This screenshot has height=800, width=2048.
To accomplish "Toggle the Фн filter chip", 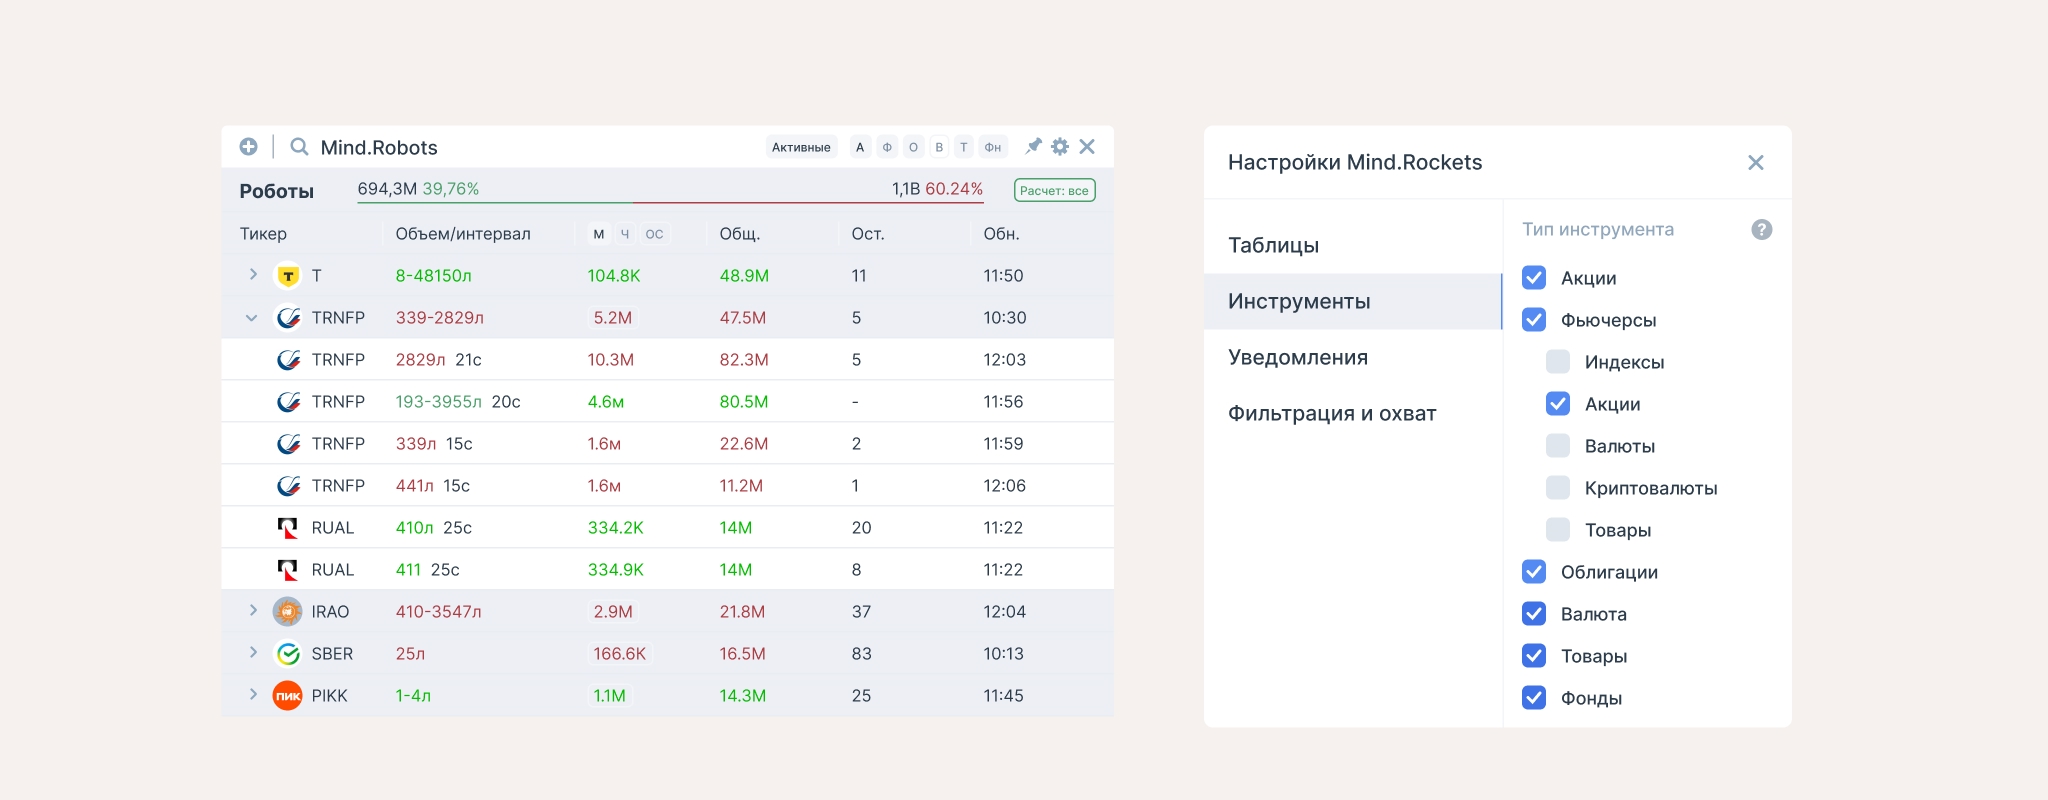I will [x=993, y=147].
